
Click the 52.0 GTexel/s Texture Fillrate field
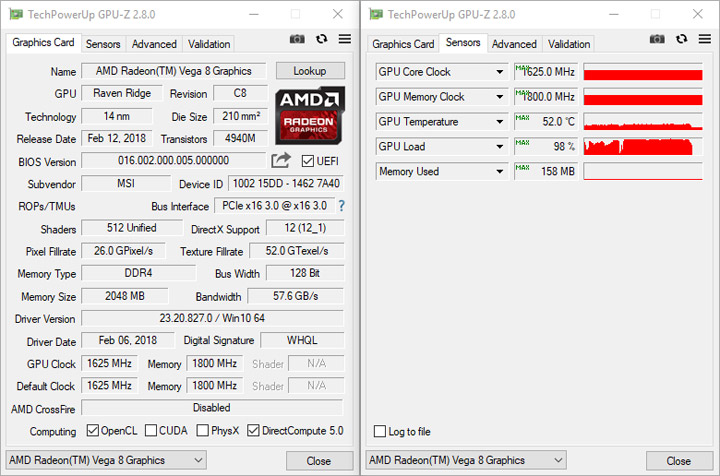(297, 251)
